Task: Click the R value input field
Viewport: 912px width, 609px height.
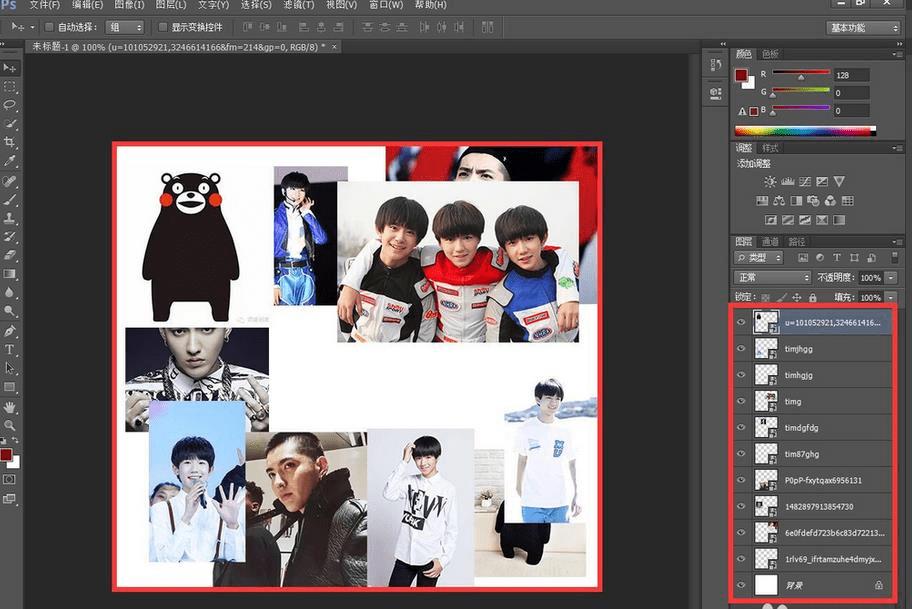Action: pos(850,75)
